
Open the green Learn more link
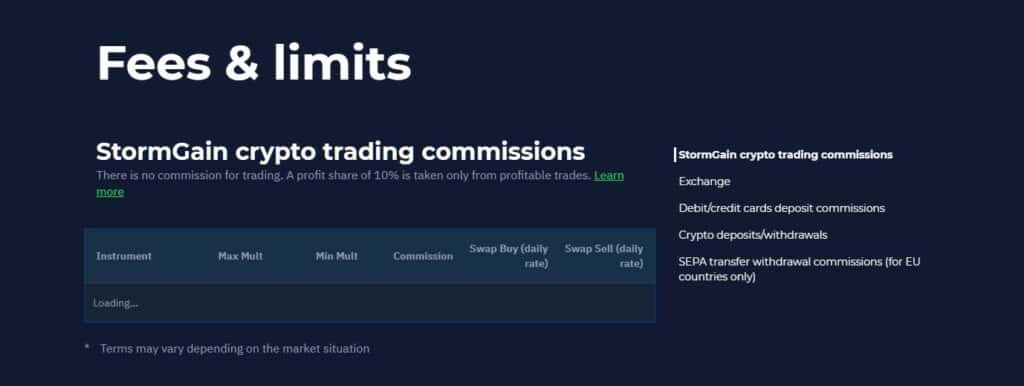[x=609, y=176]
